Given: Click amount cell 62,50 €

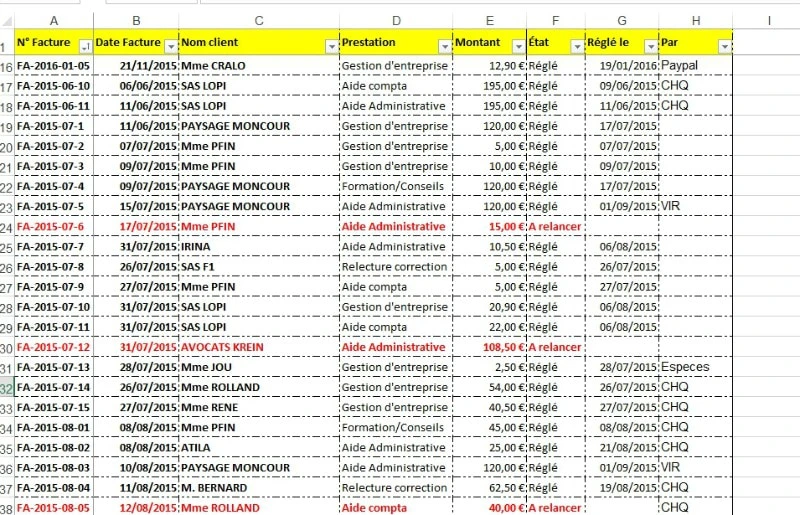Looking at the screenshot, I should (489, 488).
